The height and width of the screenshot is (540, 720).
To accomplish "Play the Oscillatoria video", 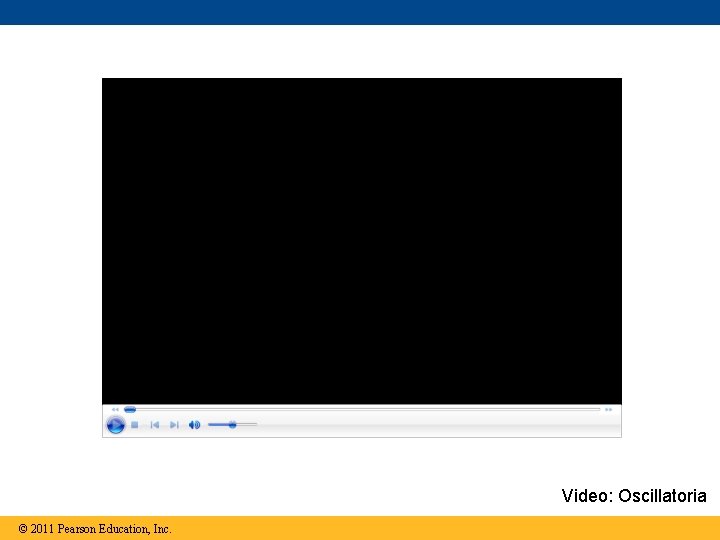I will pyautogui.click(x=115, y=425).
